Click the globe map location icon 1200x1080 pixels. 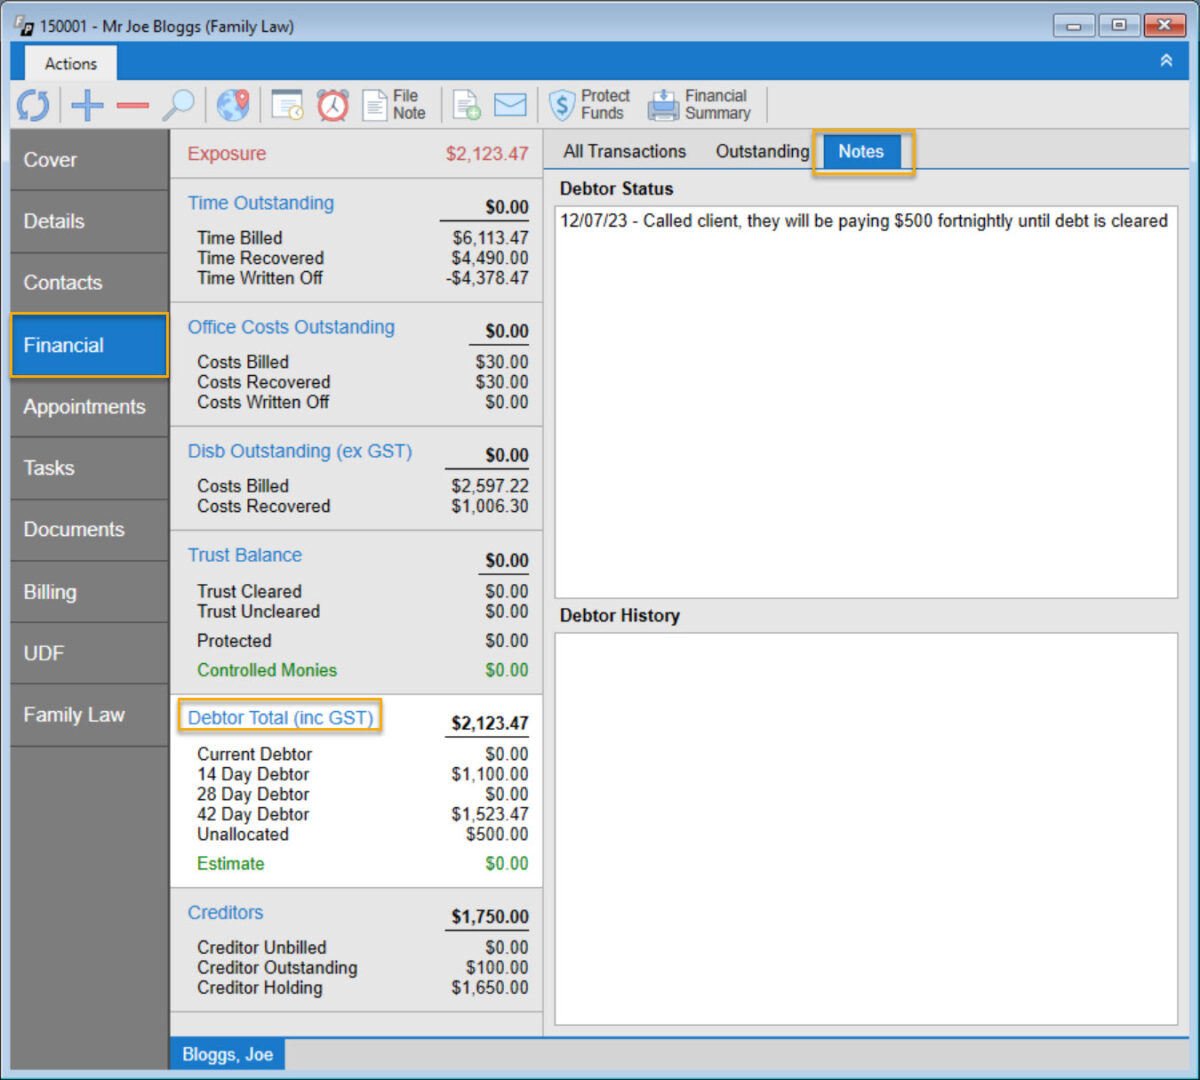233,104
